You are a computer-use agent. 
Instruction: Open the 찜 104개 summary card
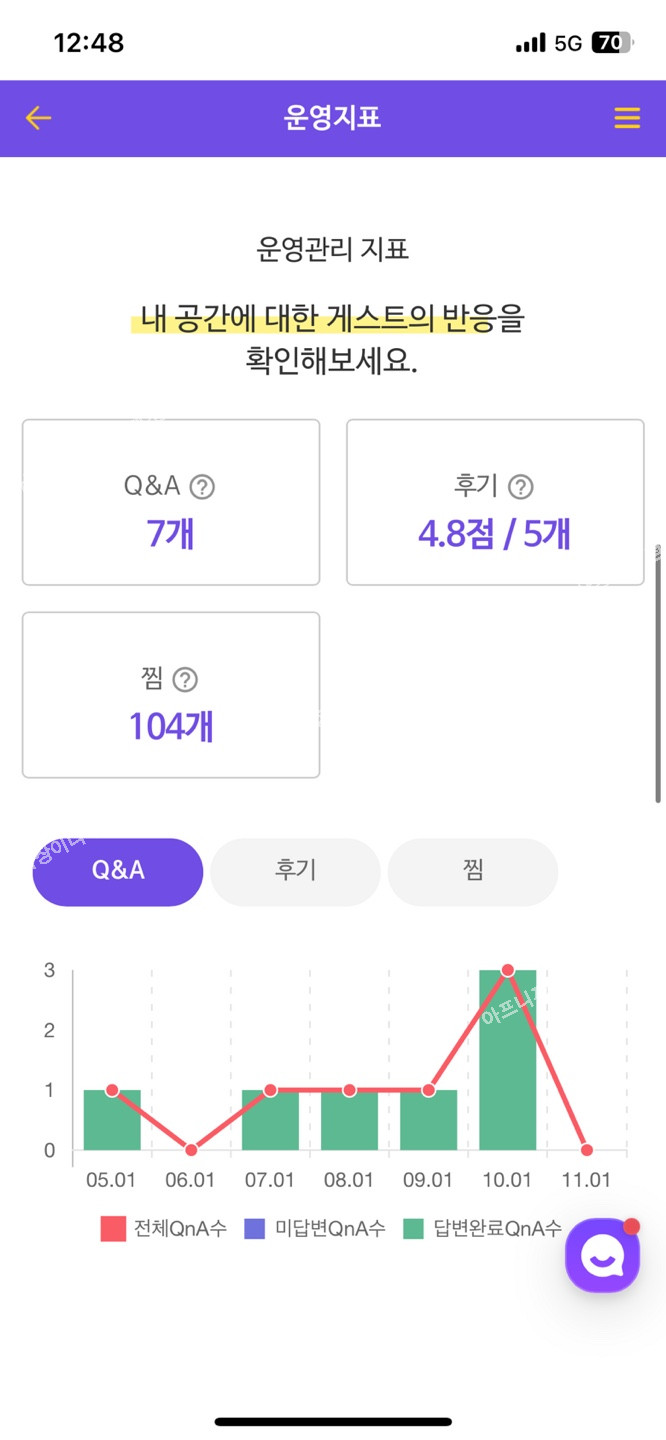[x=171, y=695]
